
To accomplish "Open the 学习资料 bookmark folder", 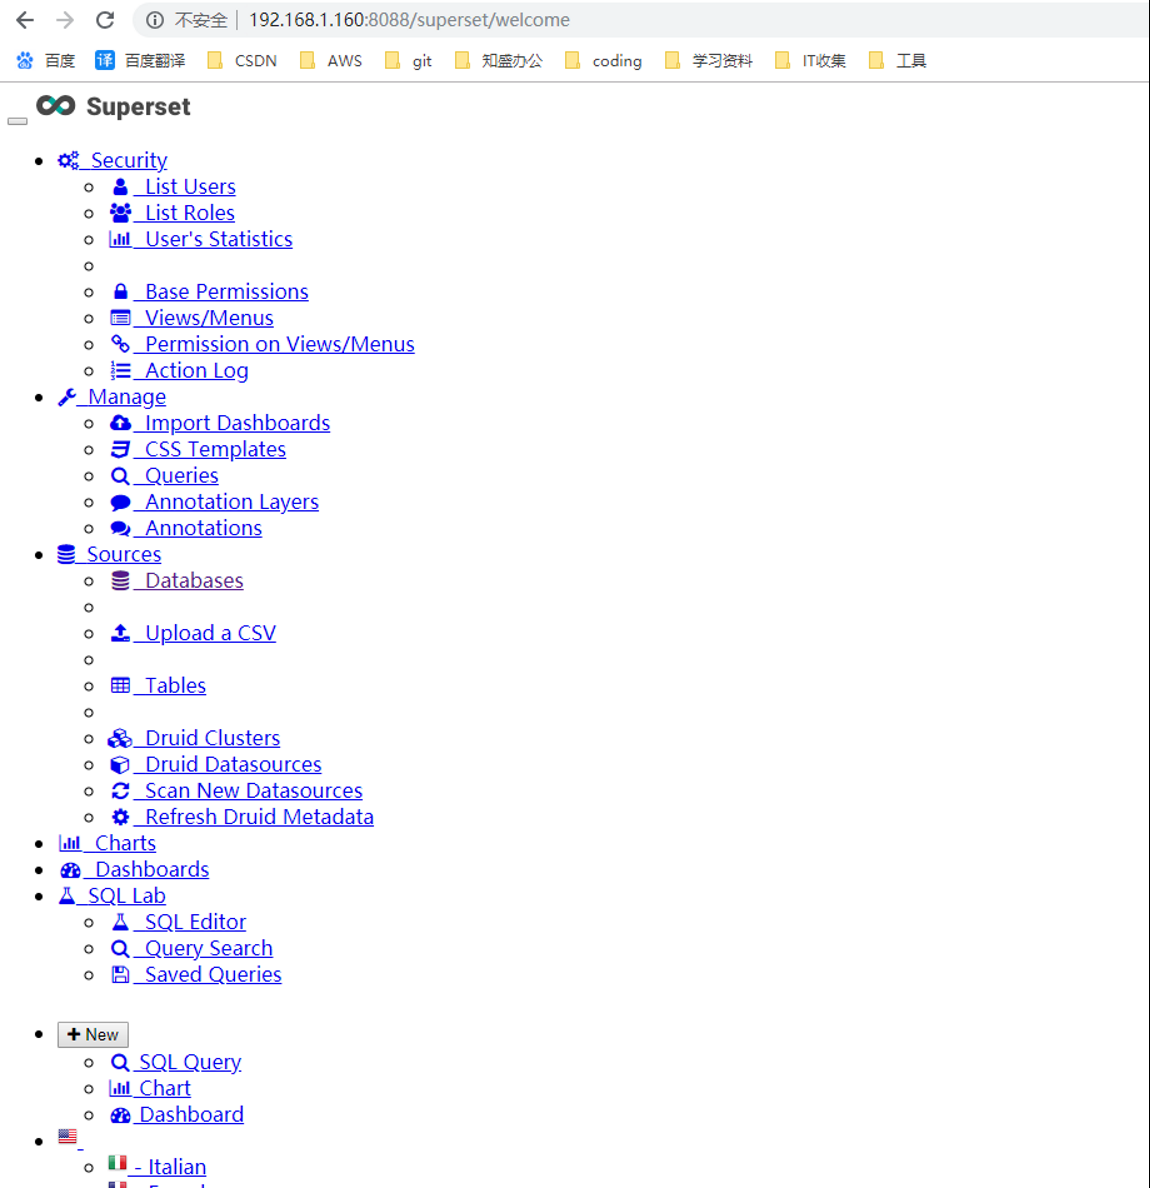I will (x=709, y=61).
